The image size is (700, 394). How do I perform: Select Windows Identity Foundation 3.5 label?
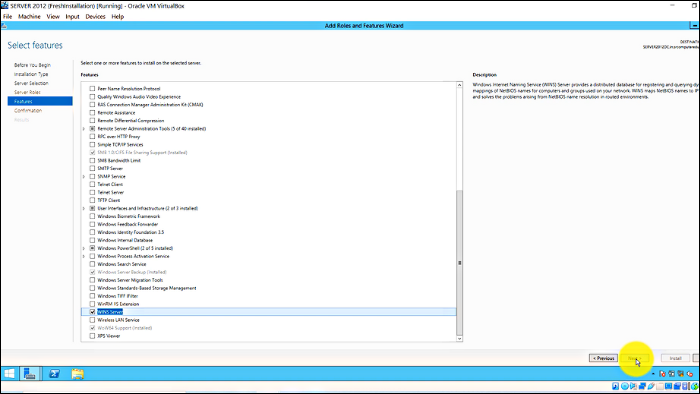130,232
